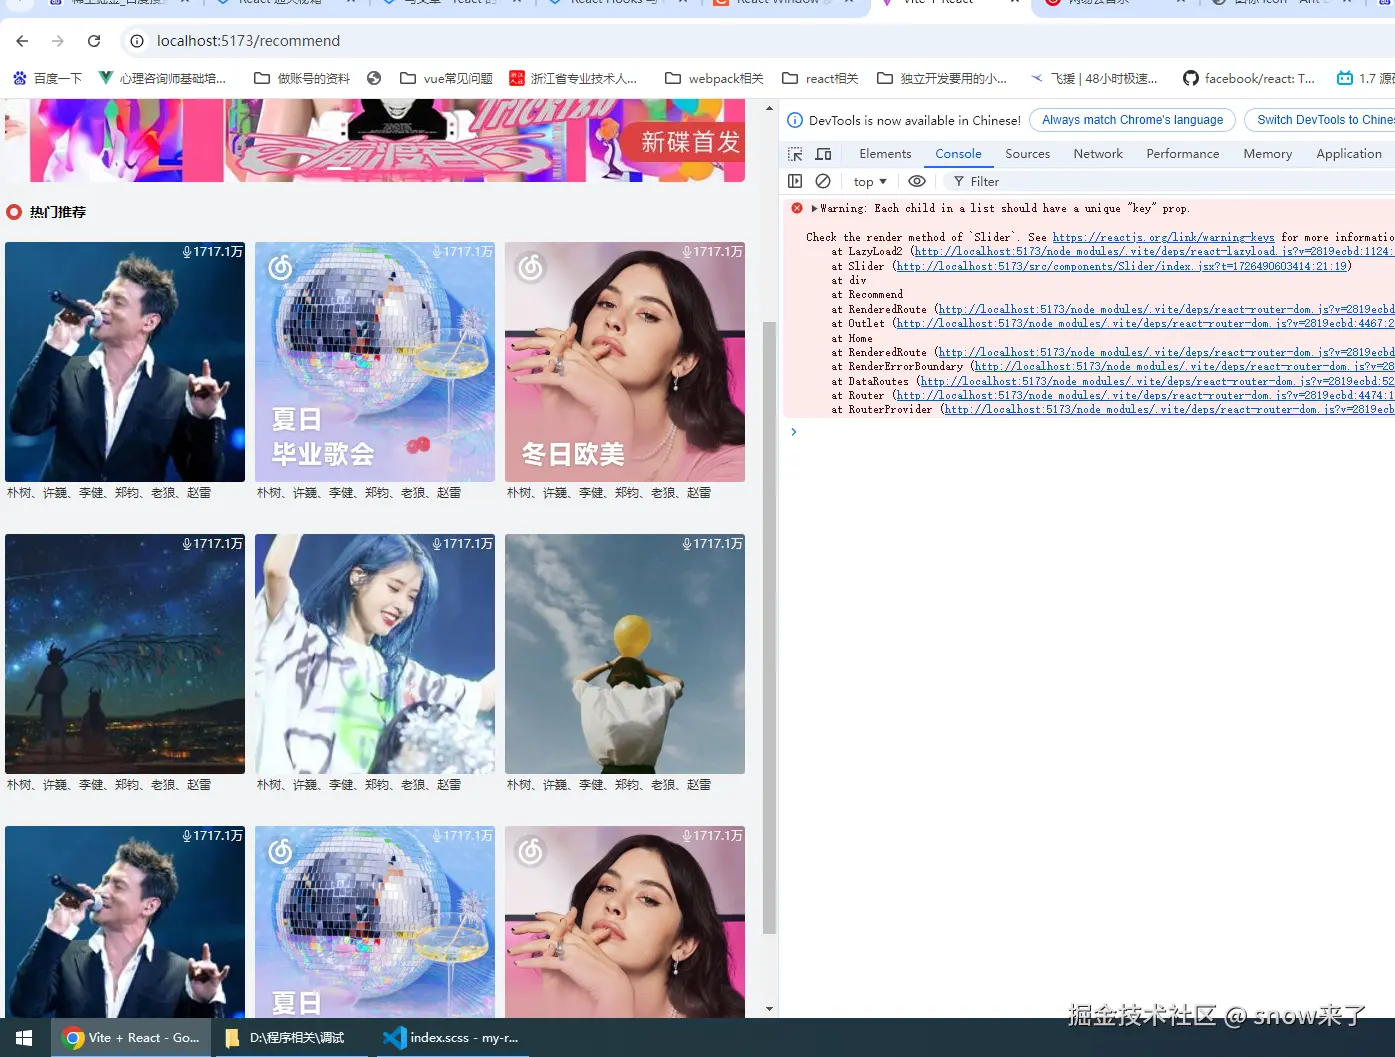The height and width of the screenshot is (1057, 1395).
Task: Open the 'top' execution context dropdown
Action: [x=869, y=181]
